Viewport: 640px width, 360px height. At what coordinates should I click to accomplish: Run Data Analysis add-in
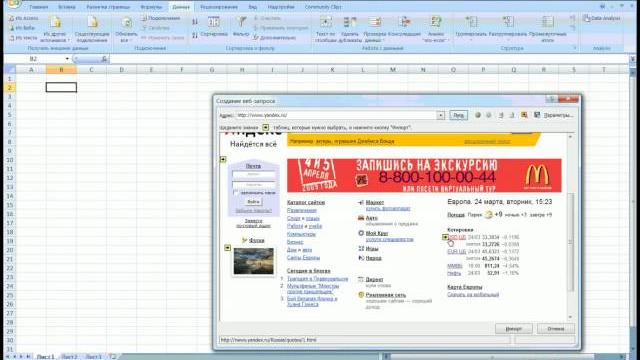coord(602,18)
